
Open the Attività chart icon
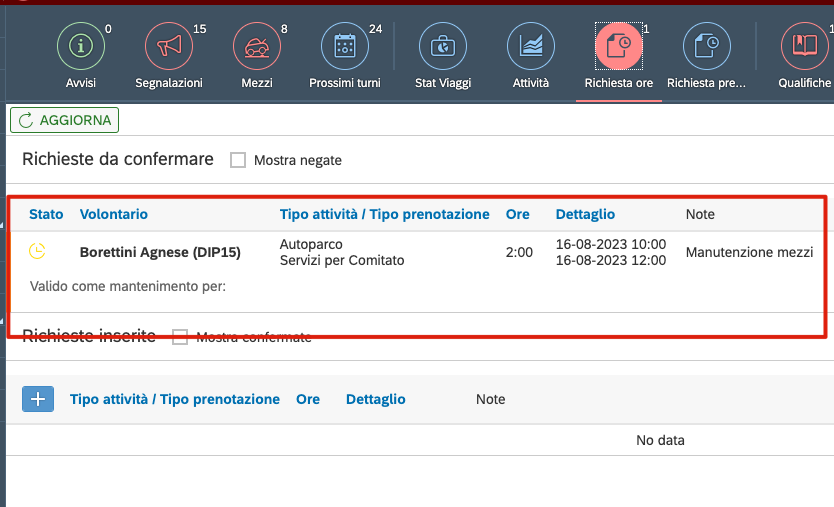pyautogui.click(x=531, y=46)
